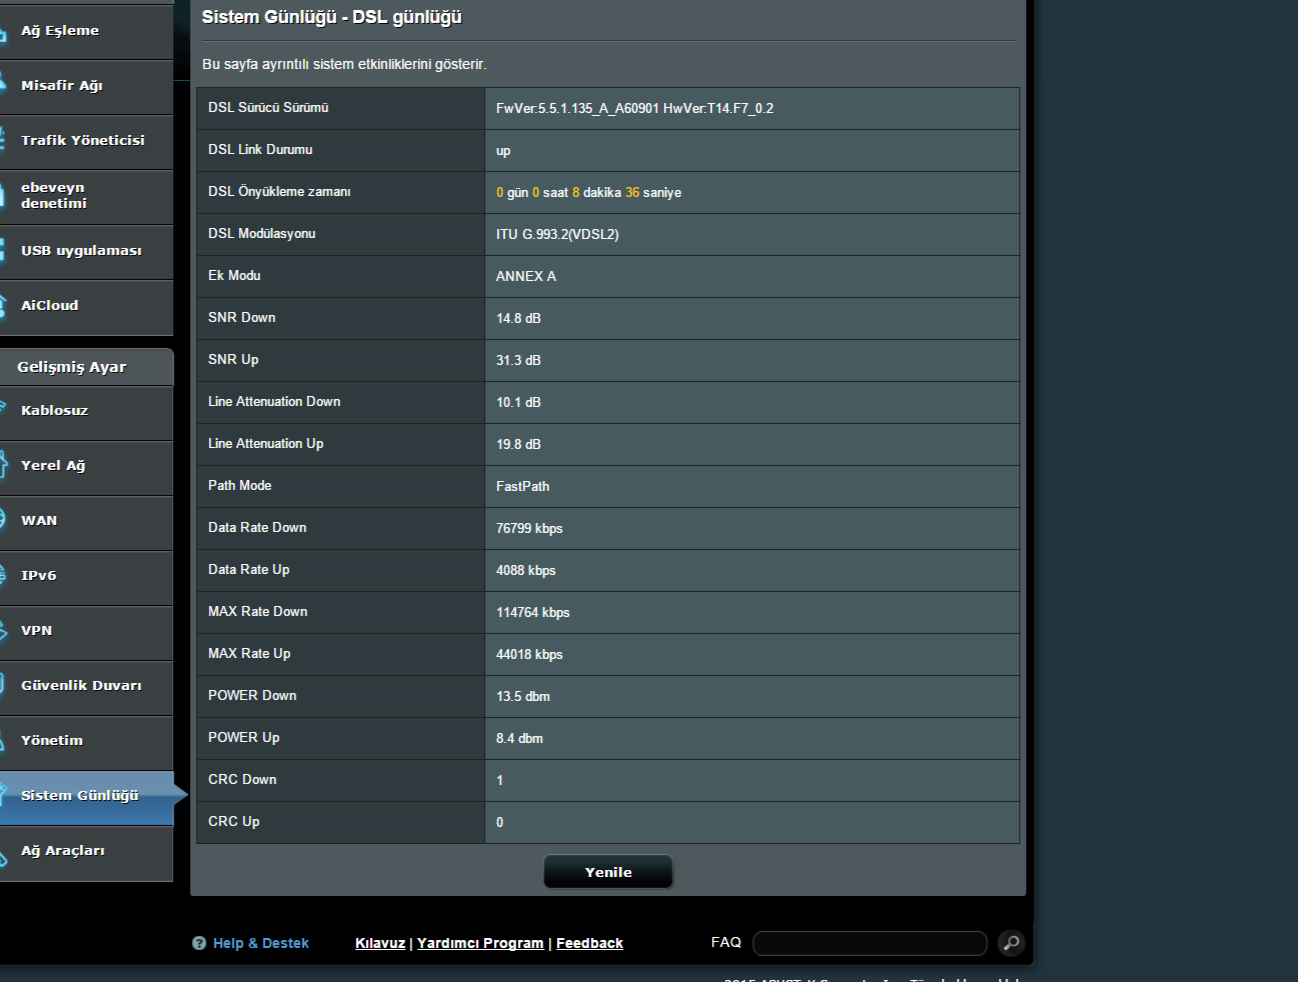Open Güvenlik Duvarı settings

(81, 686)
